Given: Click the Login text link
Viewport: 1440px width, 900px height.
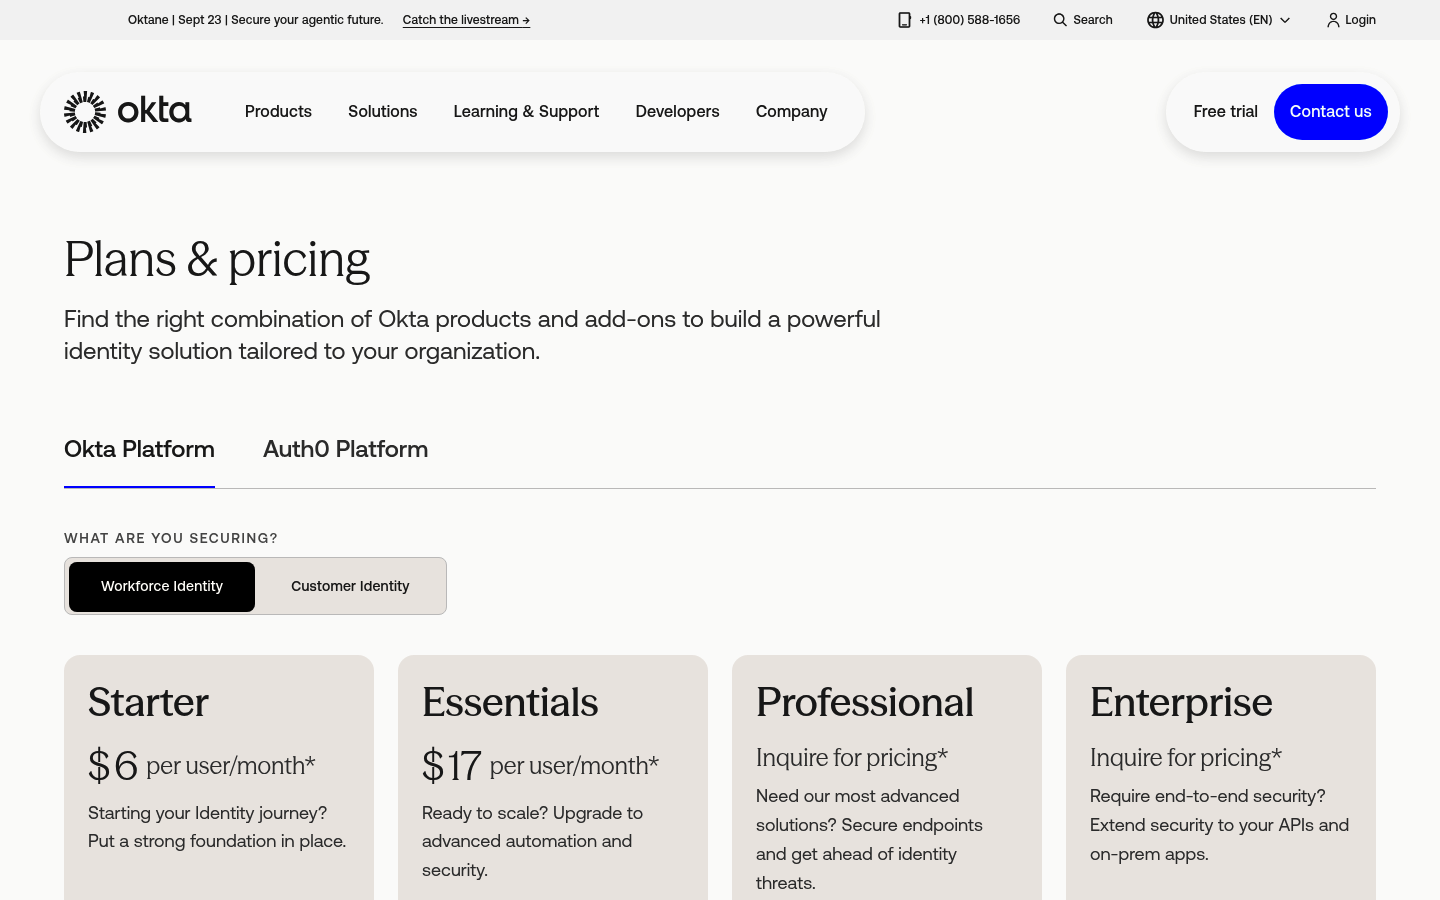Looking at the screenshot, I should click(x=1360, y=20).
